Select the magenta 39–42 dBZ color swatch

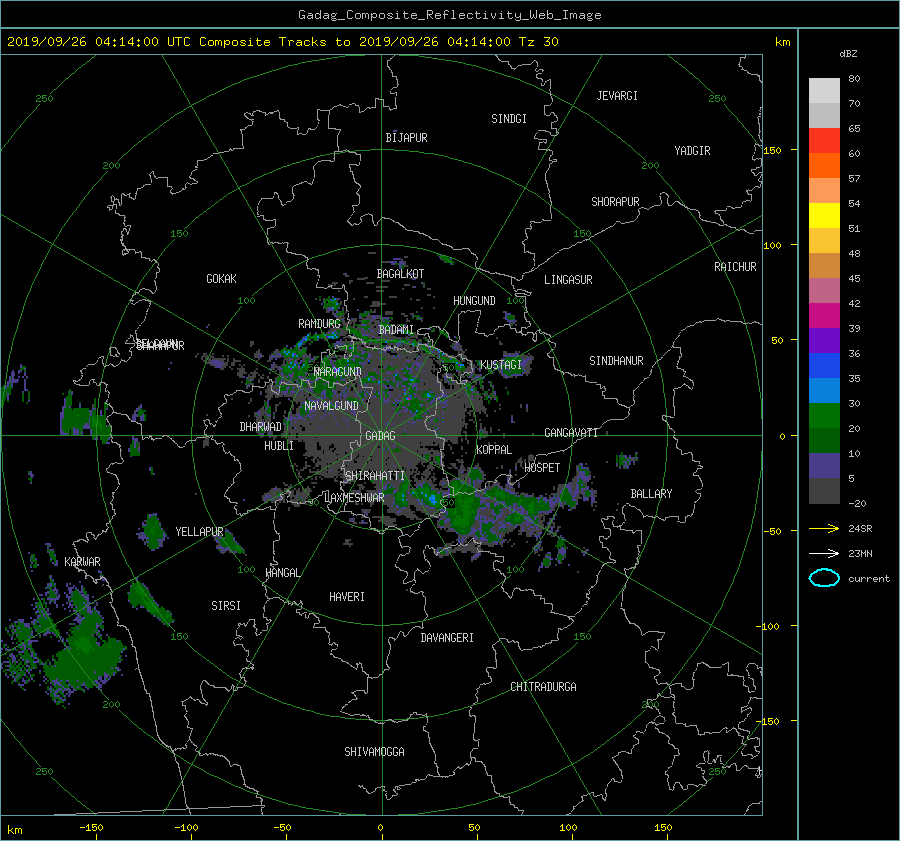click(x=824, y=315)
